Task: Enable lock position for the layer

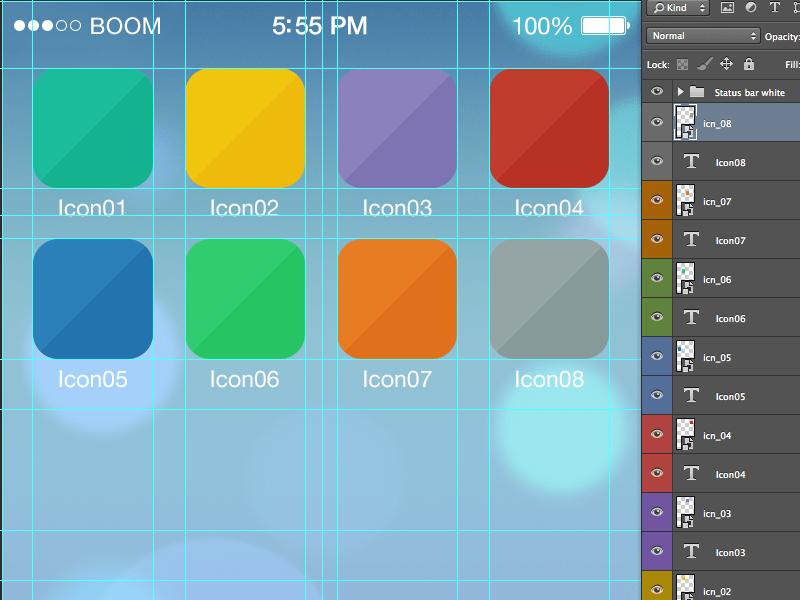Action: click(727, 63)
